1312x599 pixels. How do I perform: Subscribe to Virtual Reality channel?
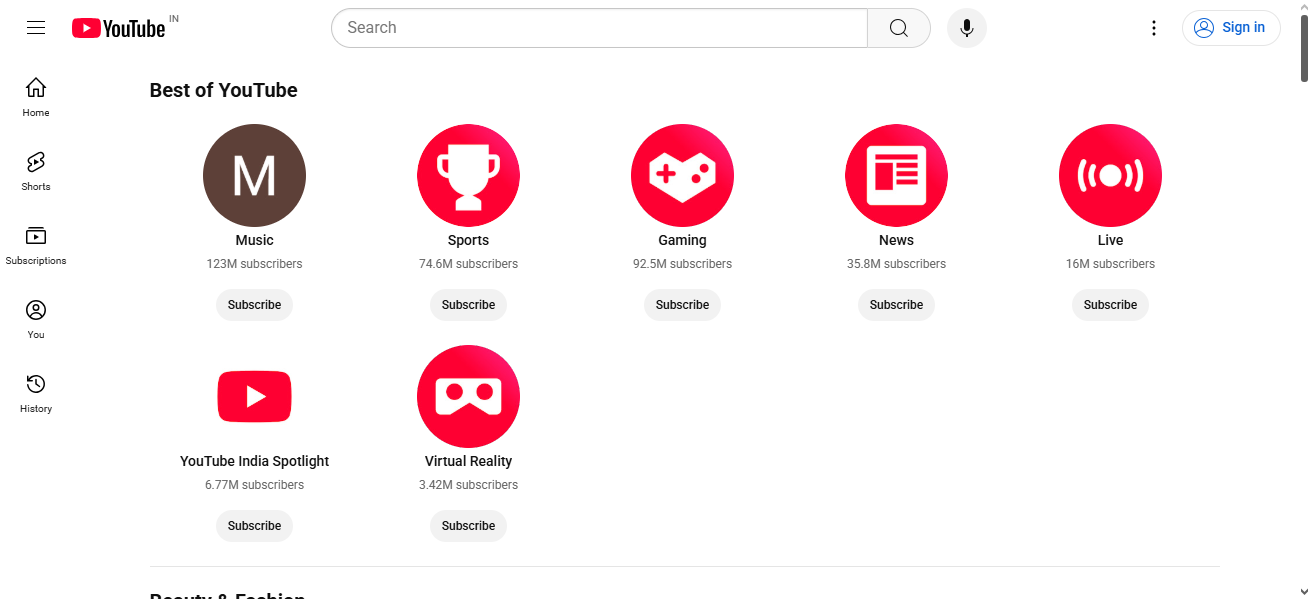(468, 526)
